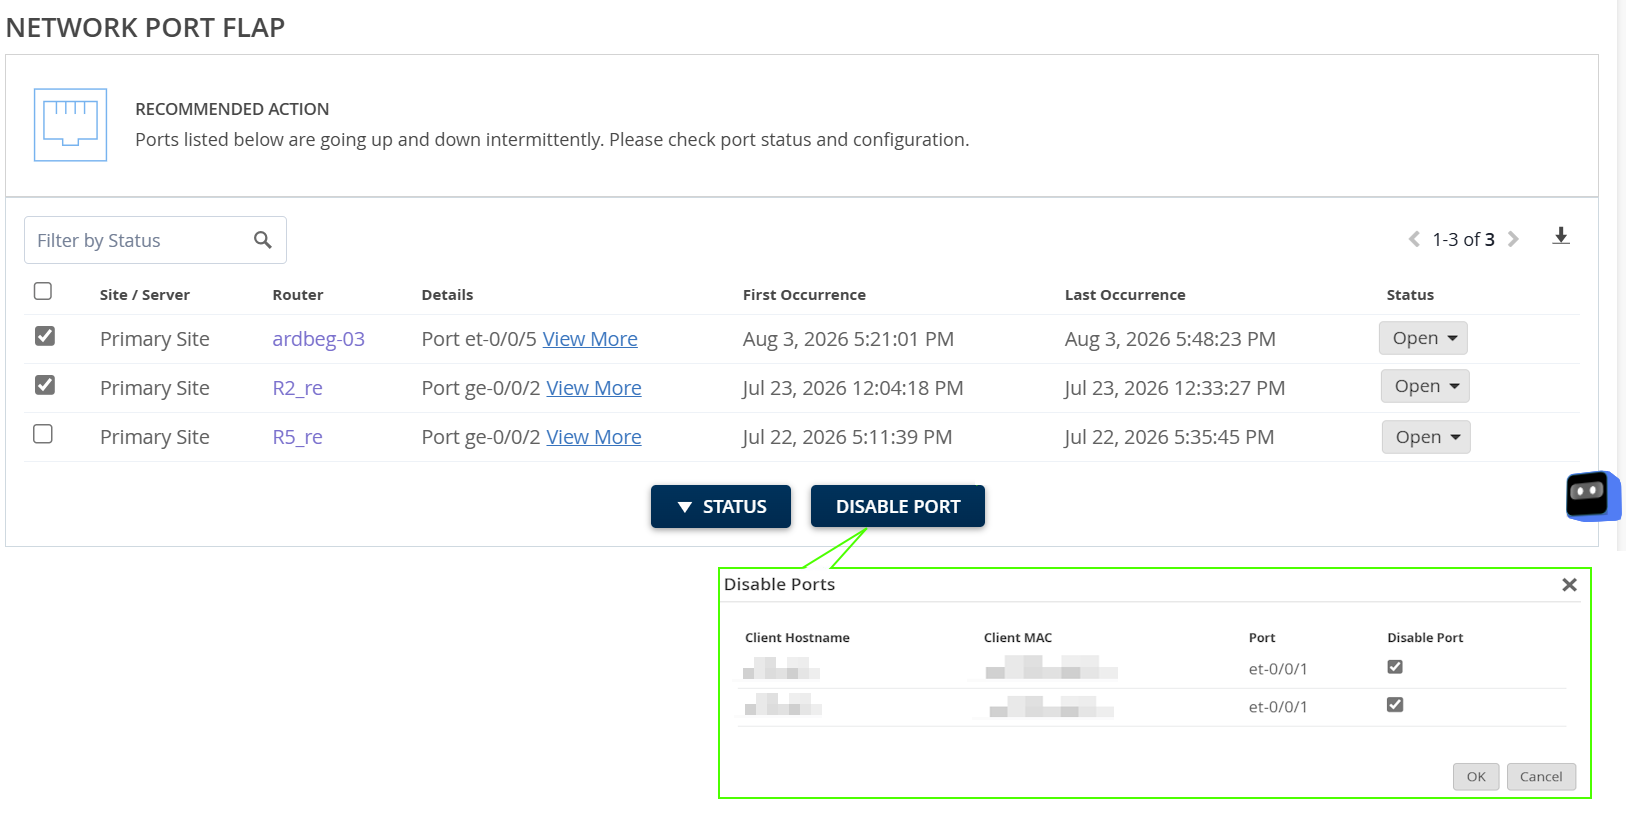The height and width of the screenshot is (821, 1626).
Task: Open the ardbeg-03 router link
Action: pos(318,339)
